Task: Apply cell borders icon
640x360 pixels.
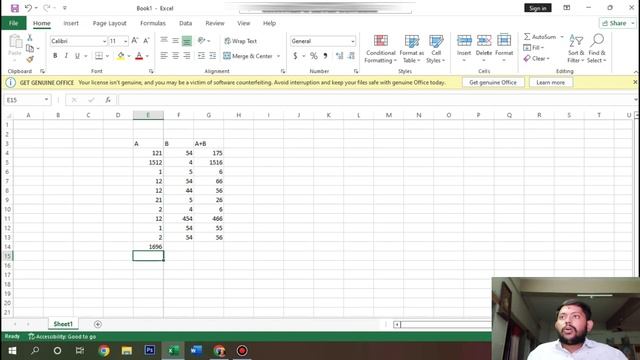Action: [99, 56]
